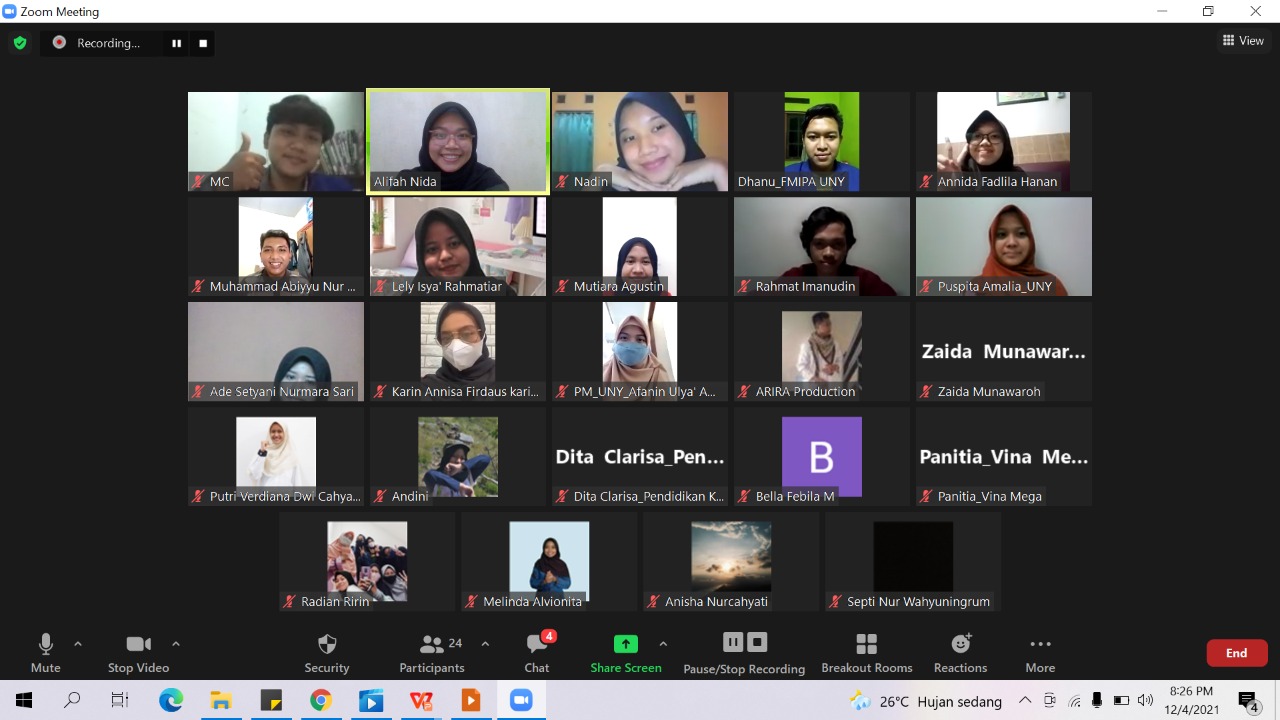Open the Windows notification center
The height and width of the screenshot is (720, 1280).
point(1248,701)
